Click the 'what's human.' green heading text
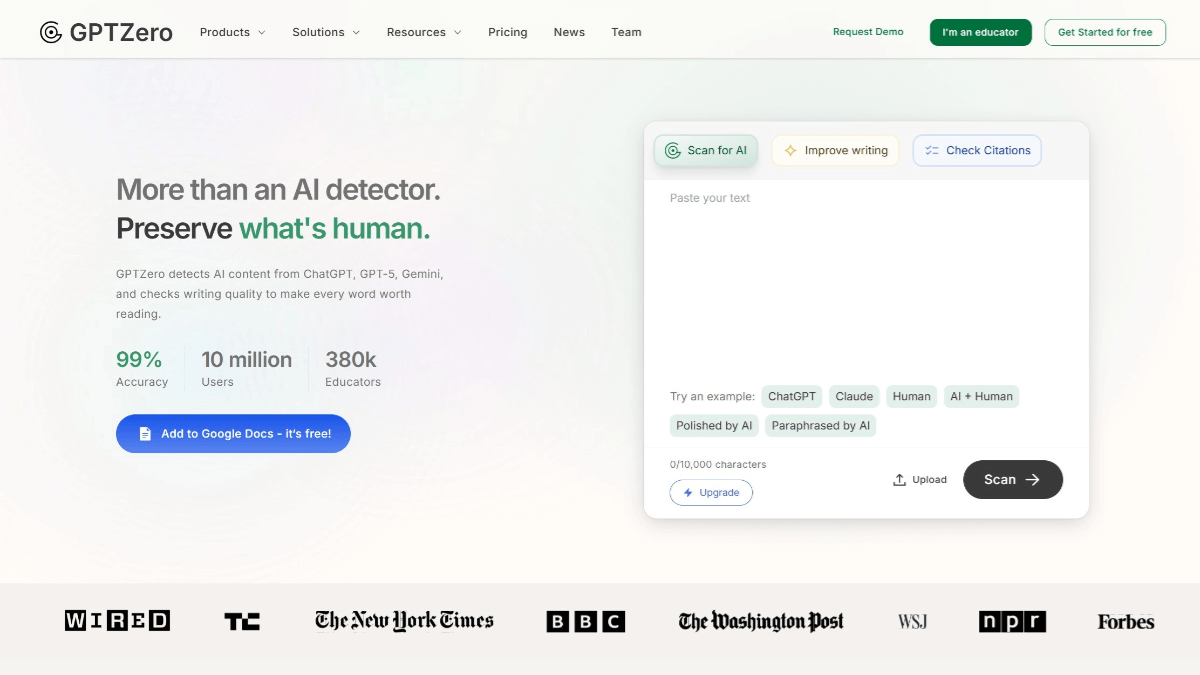Screen dimensions: 1200x675 click(x=334, y=229)
